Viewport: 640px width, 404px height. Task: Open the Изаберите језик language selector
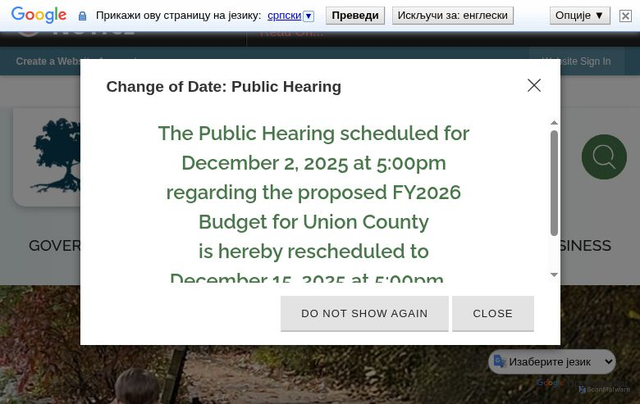click(x=552, y=362)
